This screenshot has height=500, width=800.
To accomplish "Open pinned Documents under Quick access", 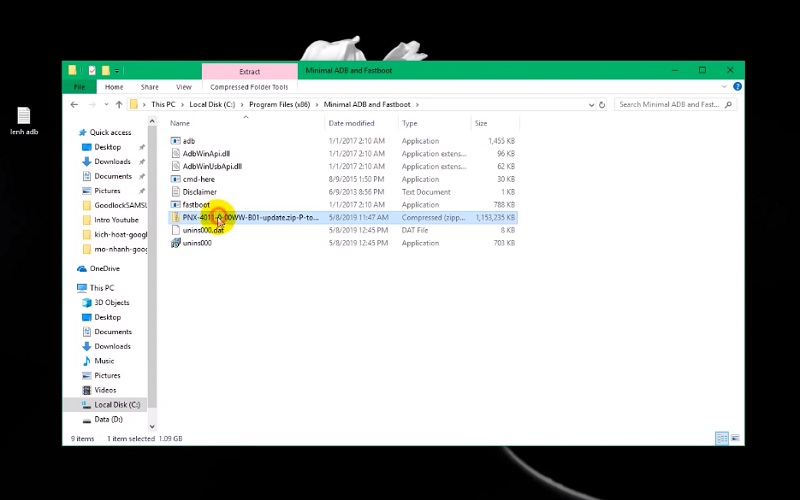I will [x=113, y=176].
